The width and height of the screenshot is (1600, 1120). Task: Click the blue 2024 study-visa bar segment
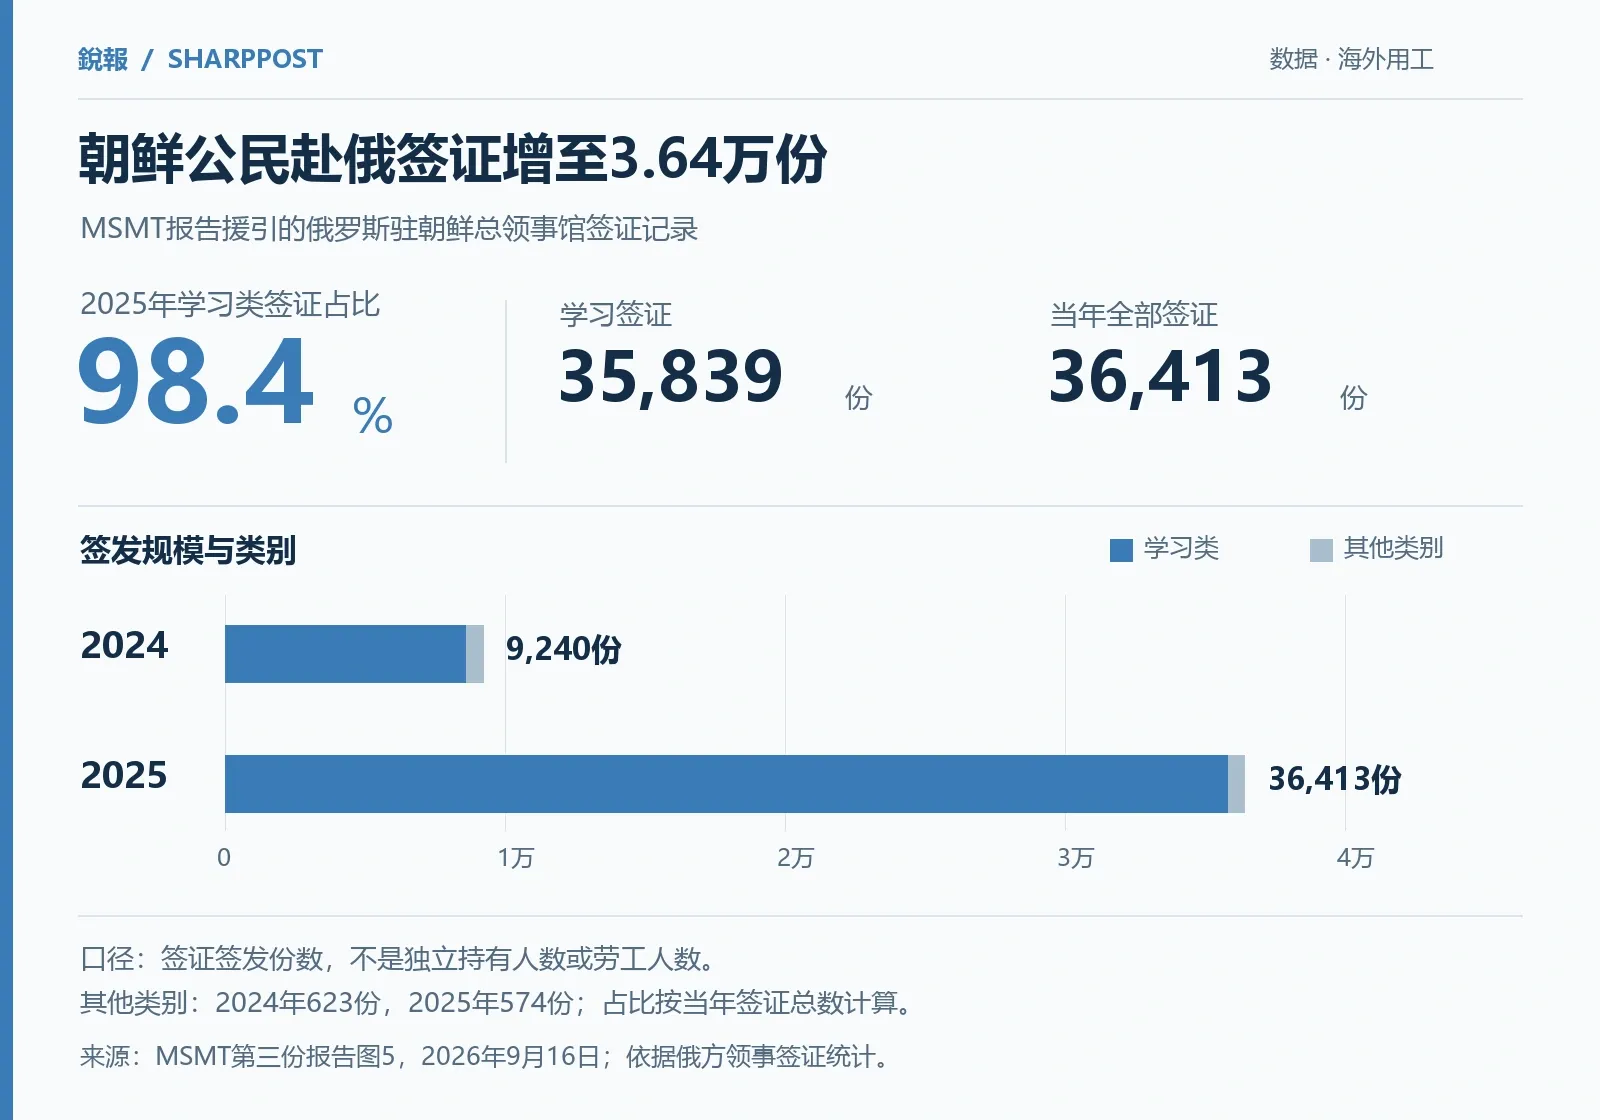click(x=345, y=654)
